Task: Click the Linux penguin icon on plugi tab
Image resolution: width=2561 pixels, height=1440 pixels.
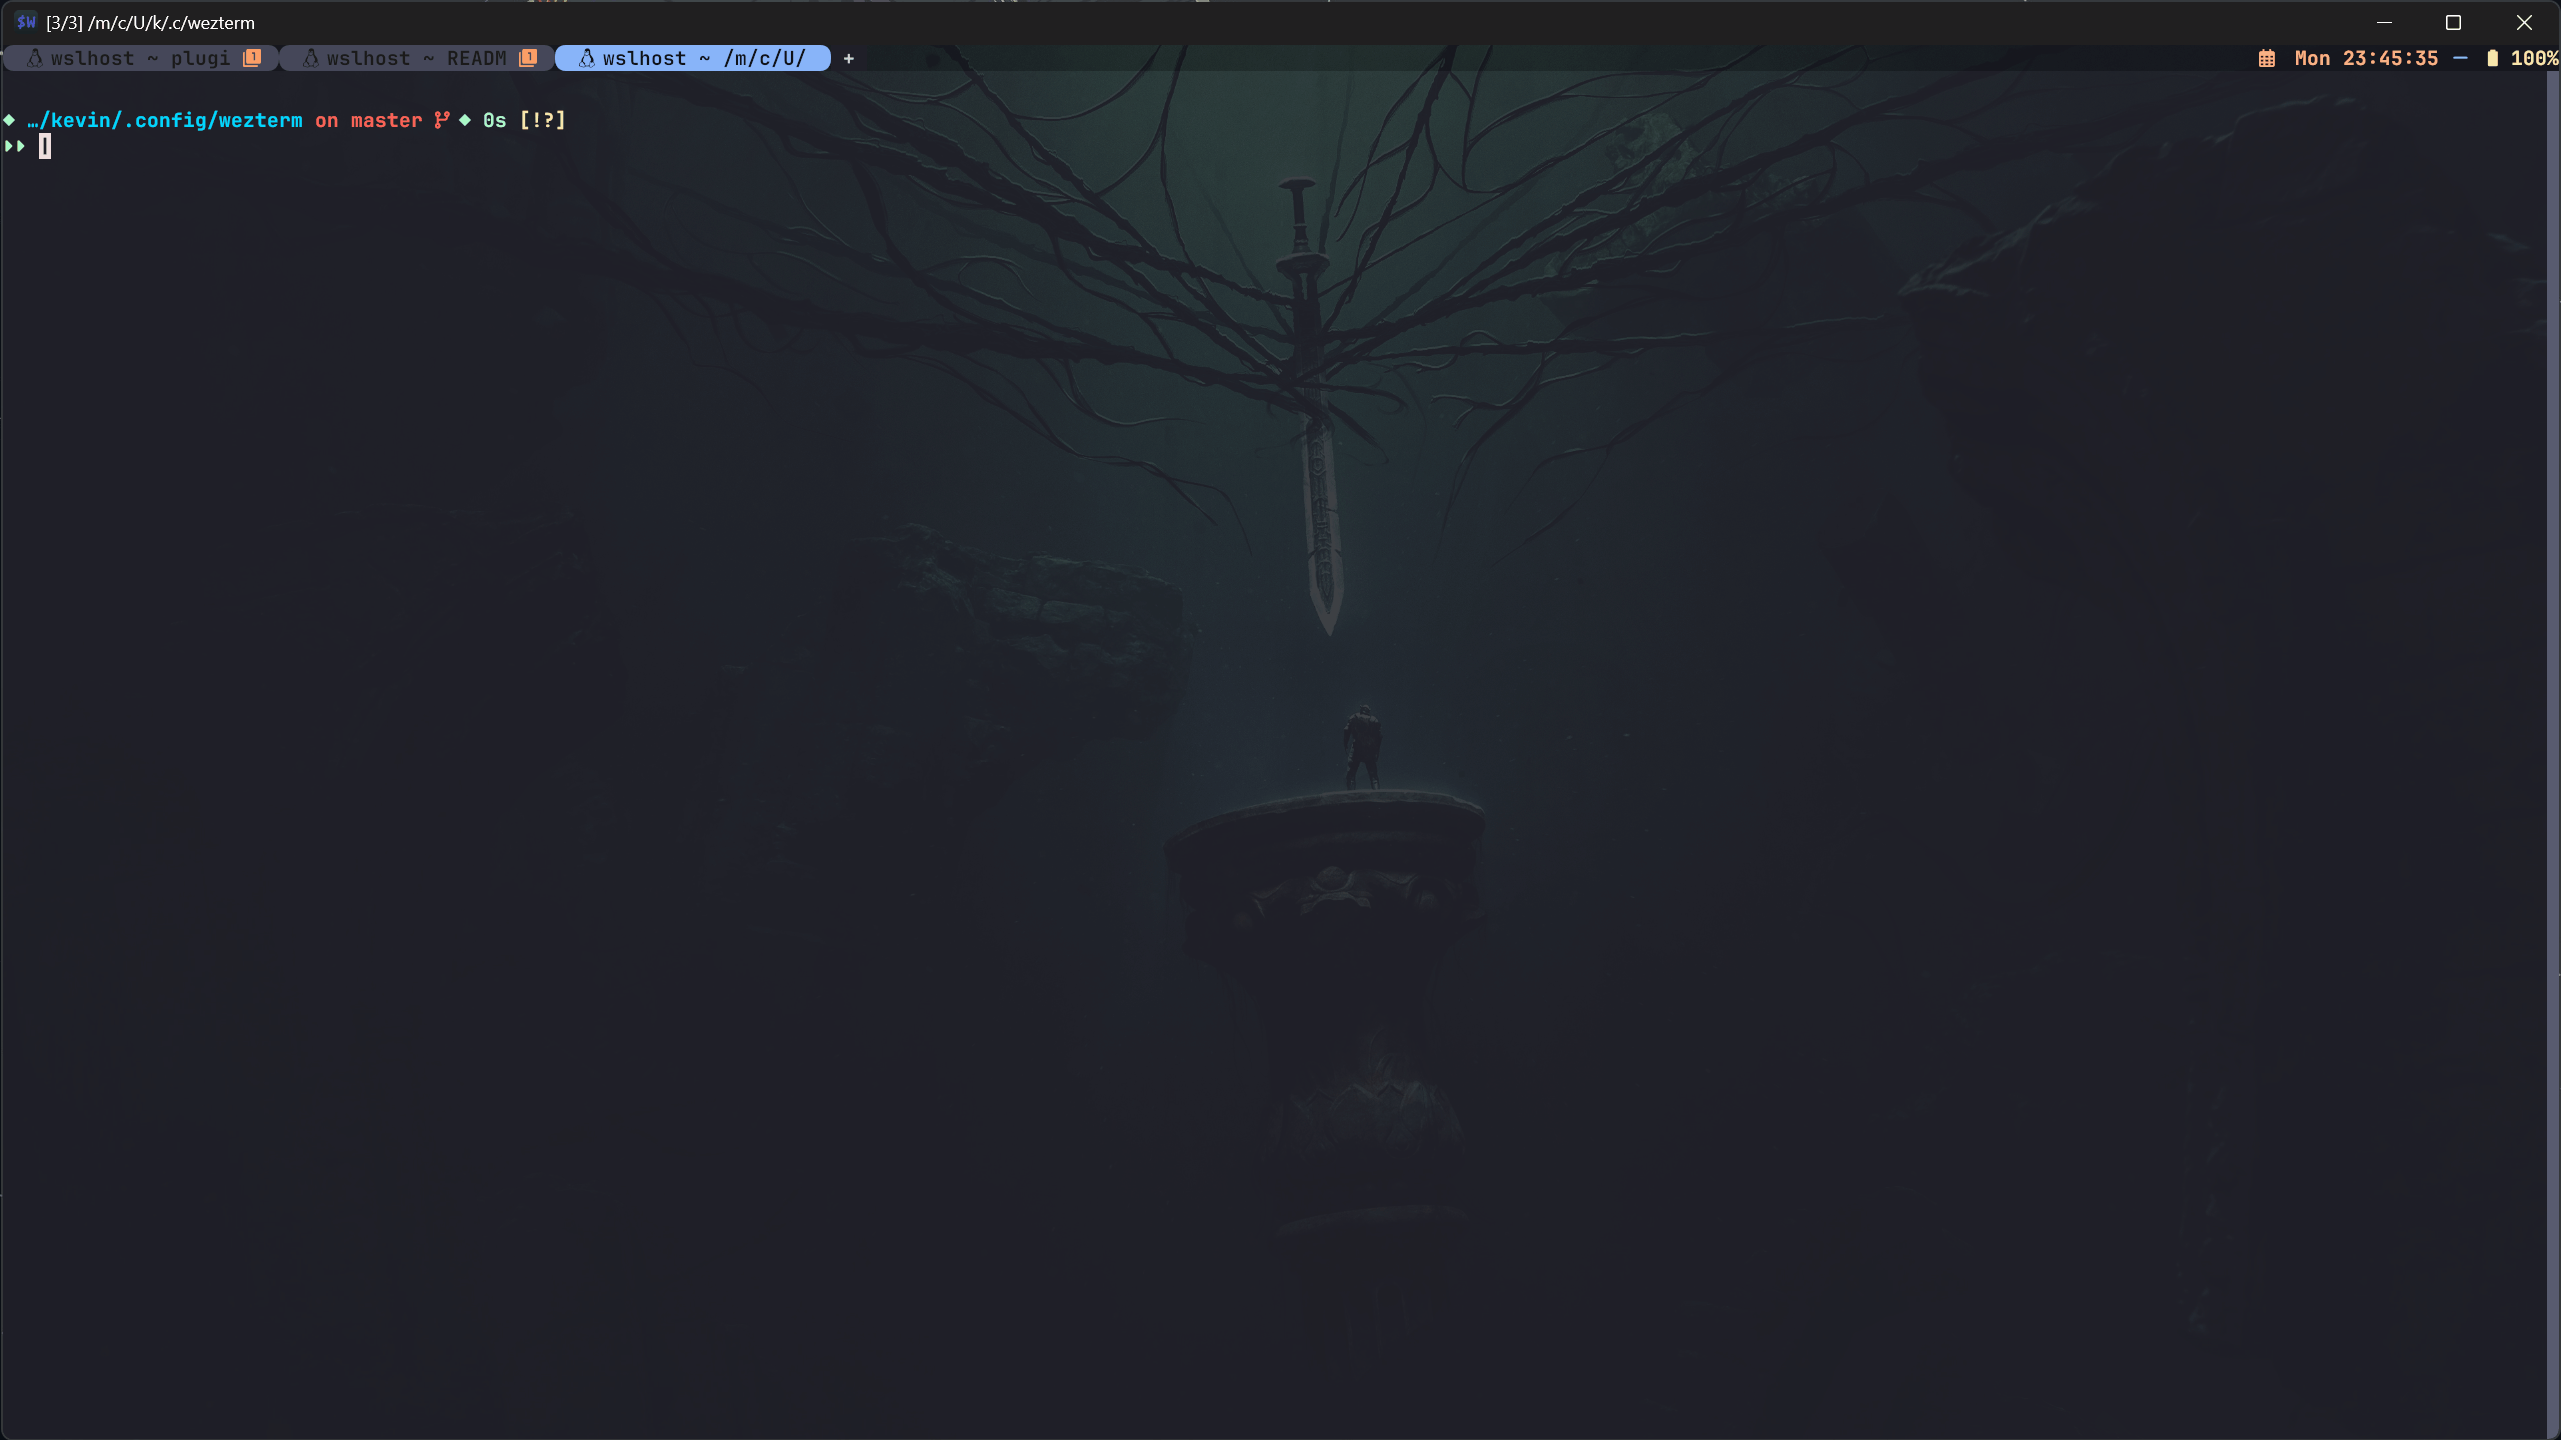Action: pos(35,58)
